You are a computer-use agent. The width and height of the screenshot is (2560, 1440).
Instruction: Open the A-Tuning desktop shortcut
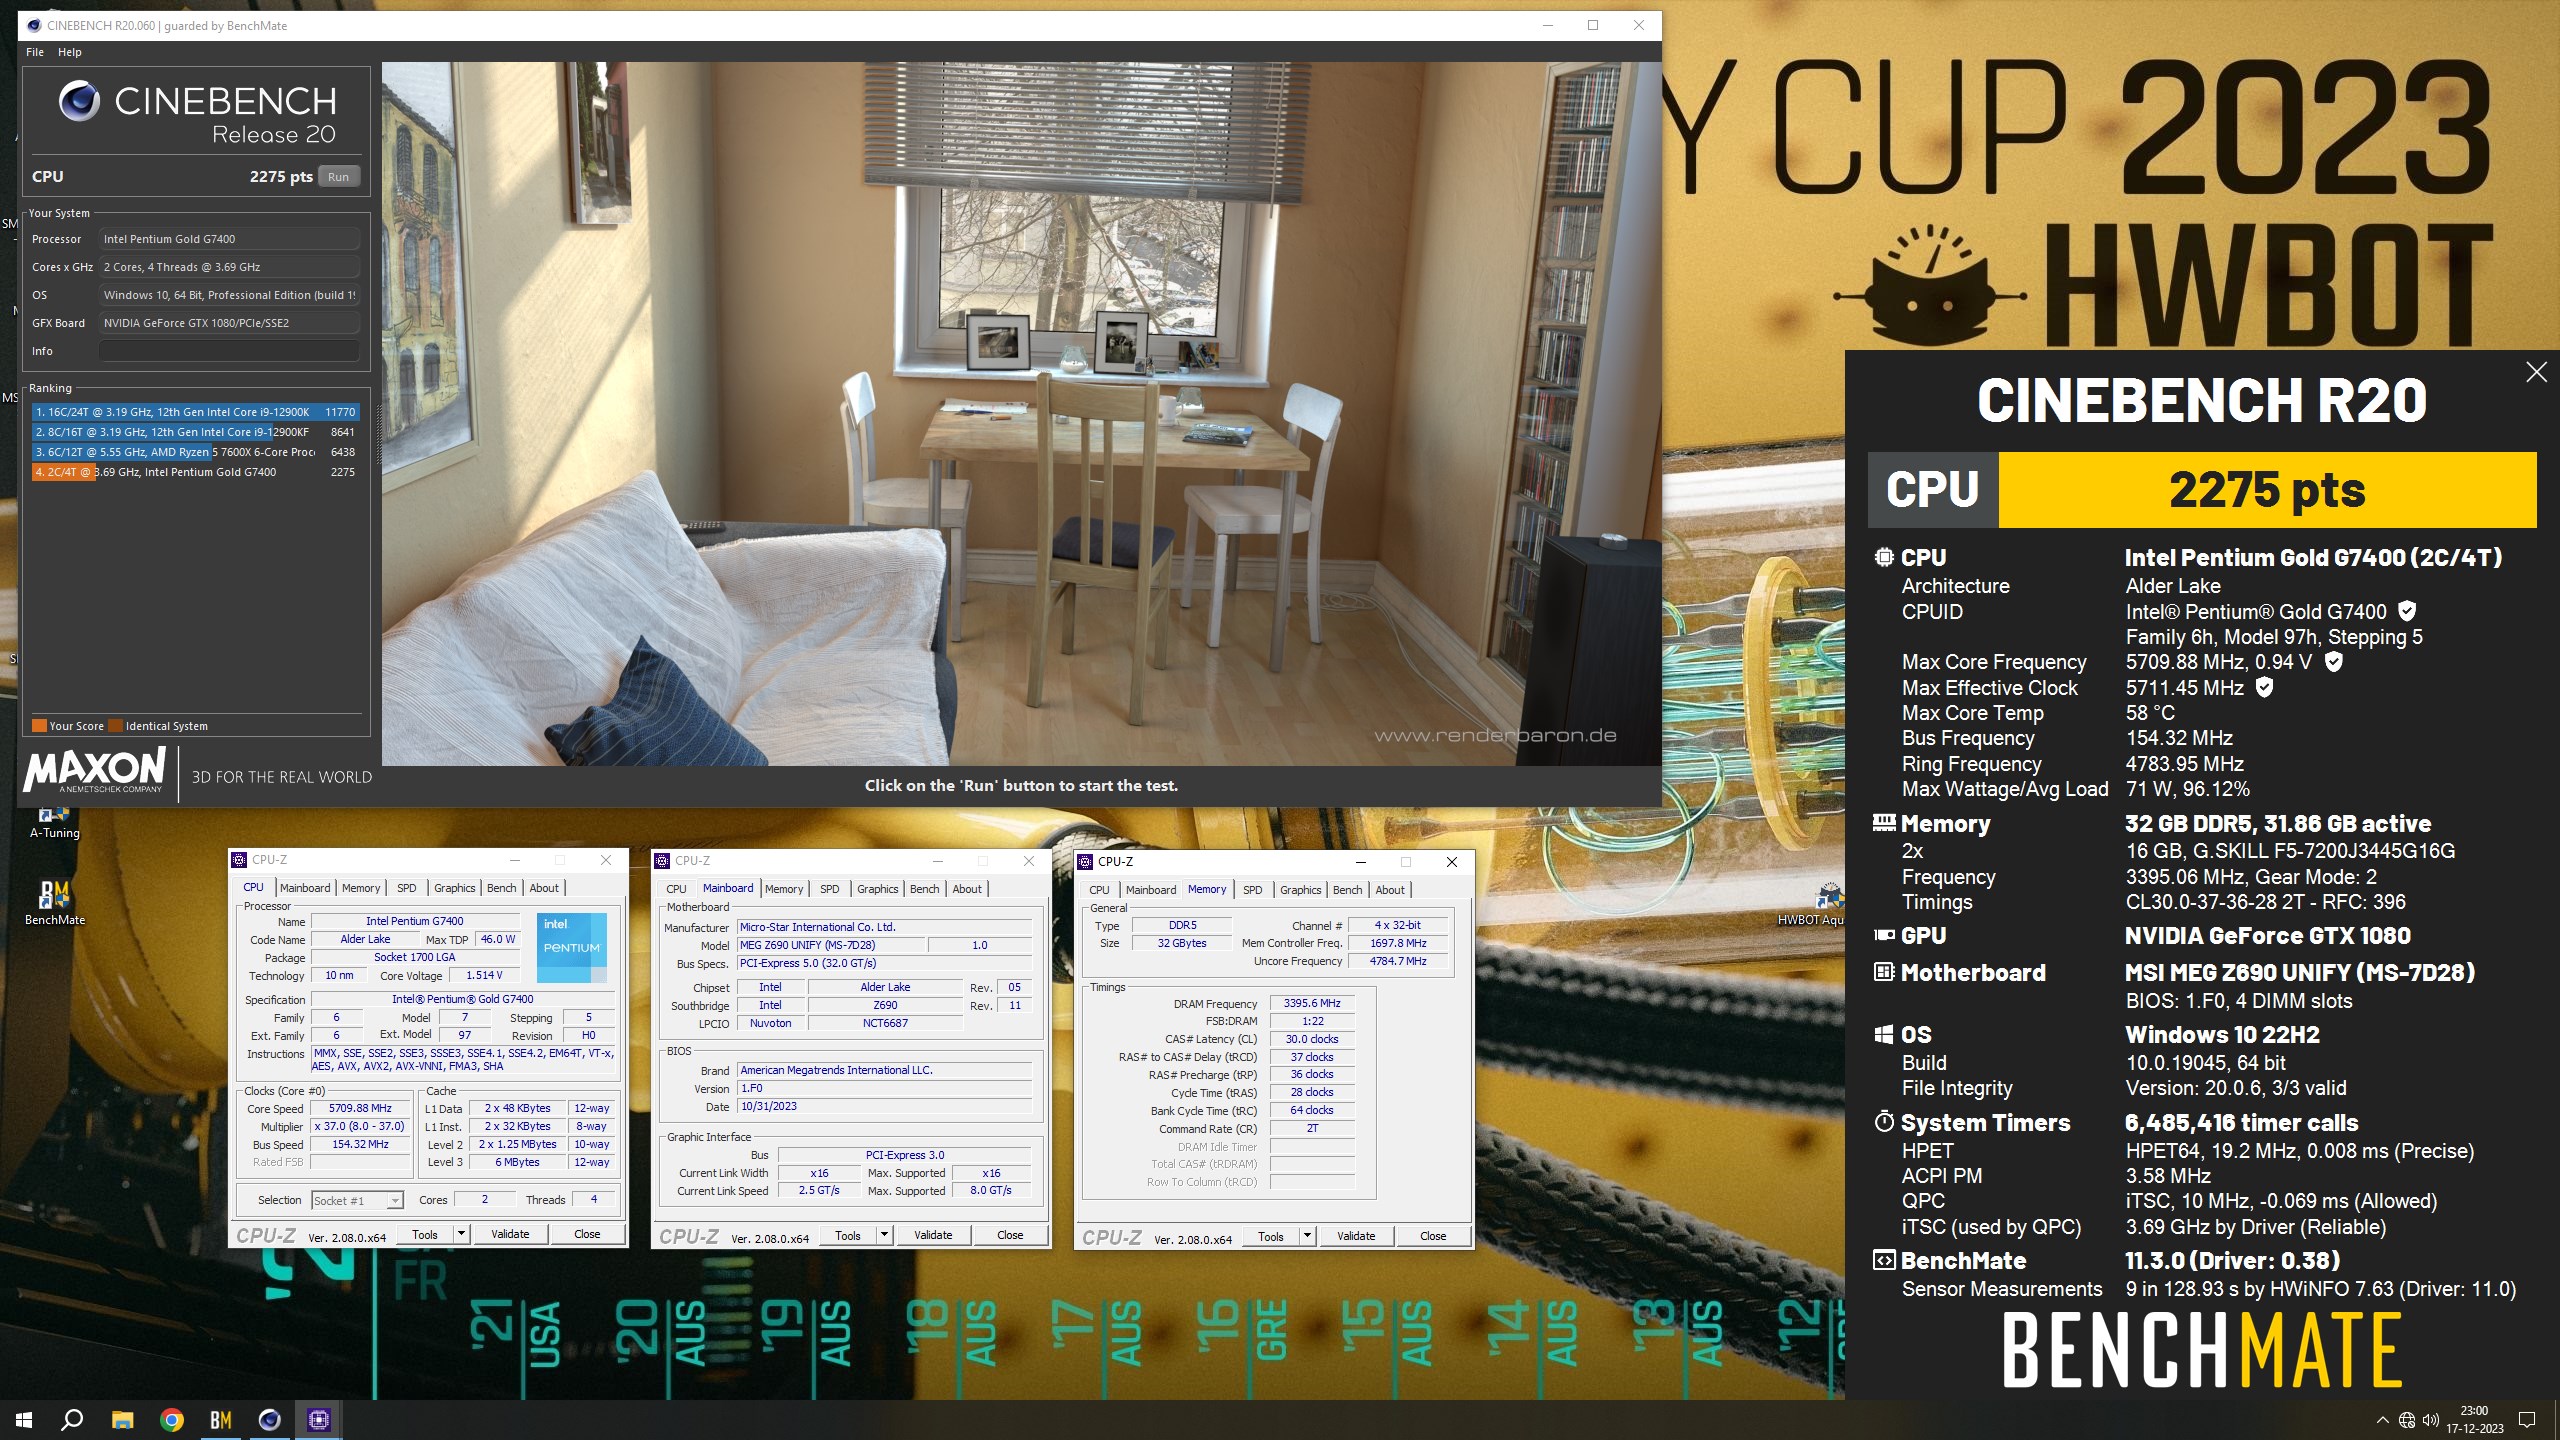54,822
